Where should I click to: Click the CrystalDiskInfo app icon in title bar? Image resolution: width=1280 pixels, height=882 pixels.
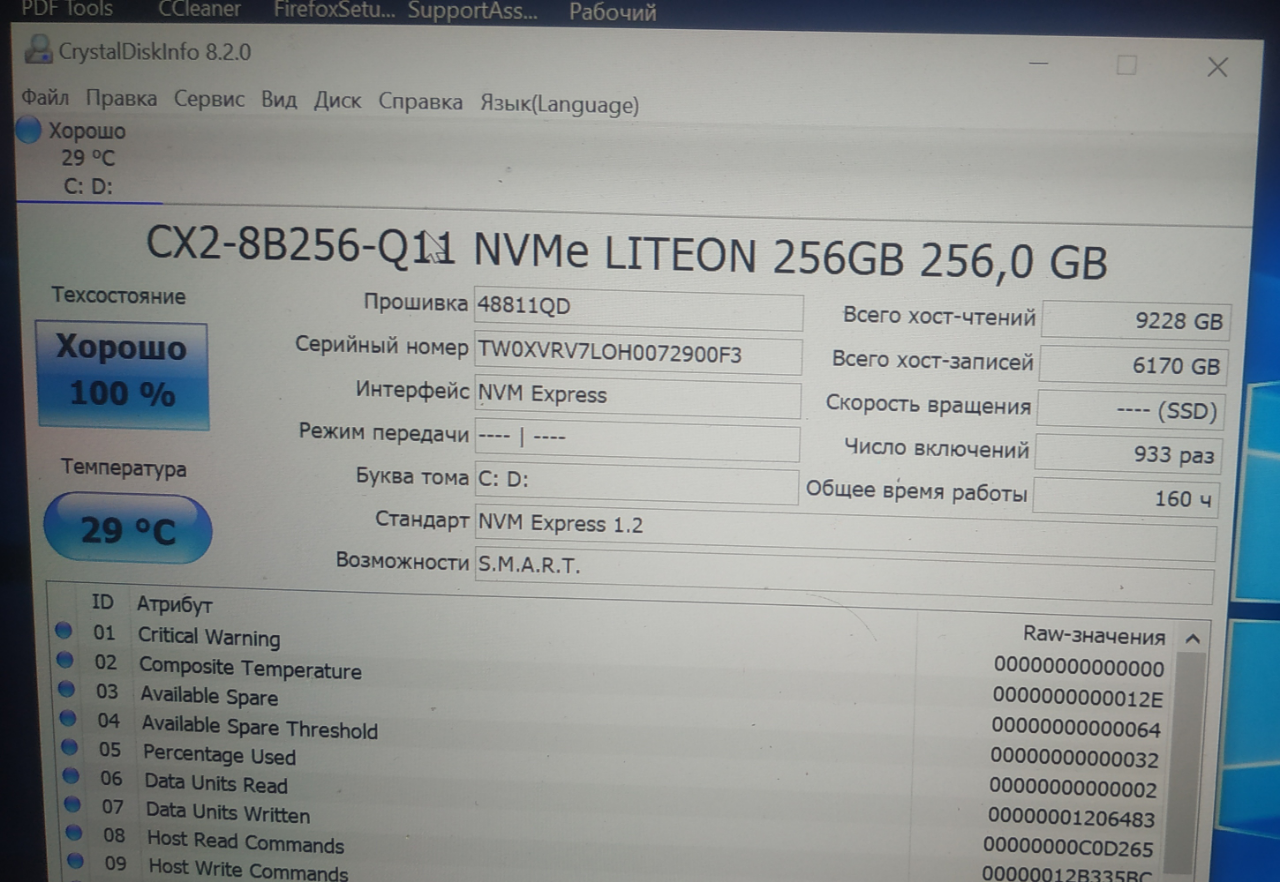pos(39,49)
